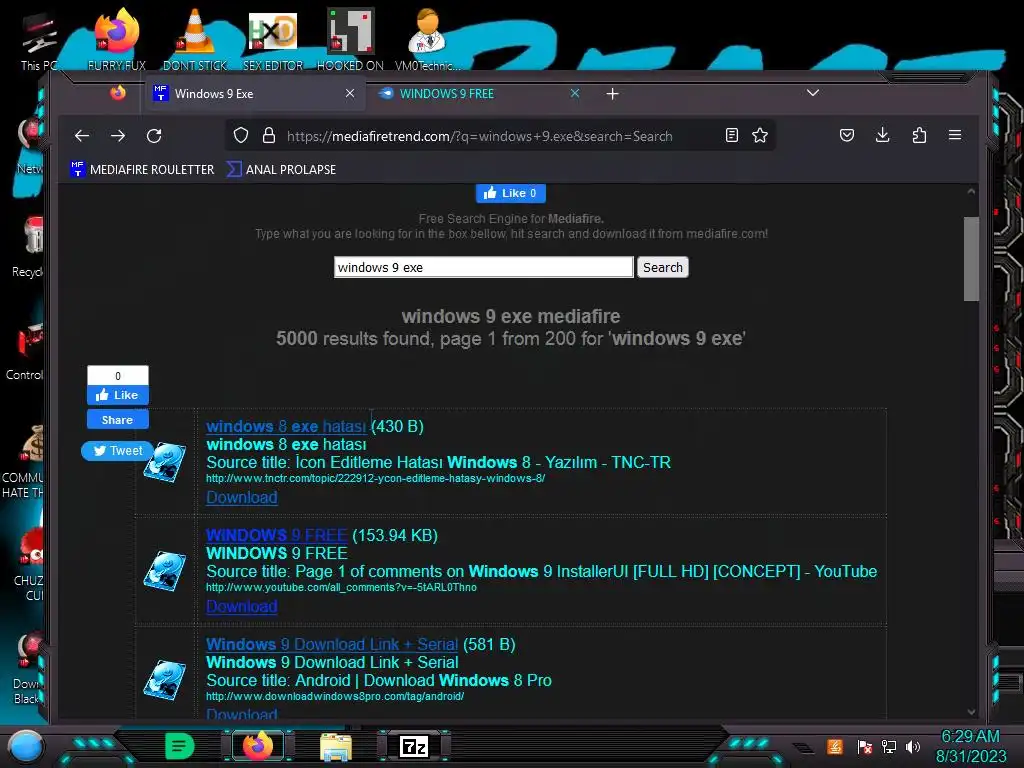This screenshot has height=768, width=1024.
Task: Click the network tray icon
Action: pyautogui.click(x=889, y=746)
